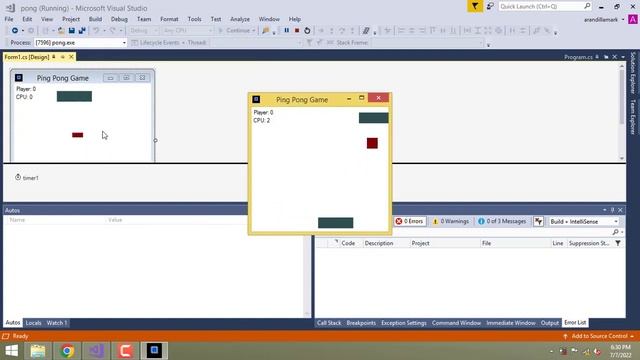This screenshot has width=640, height=360.
Task: Open the Debug menu
Action: coord(119,19)
